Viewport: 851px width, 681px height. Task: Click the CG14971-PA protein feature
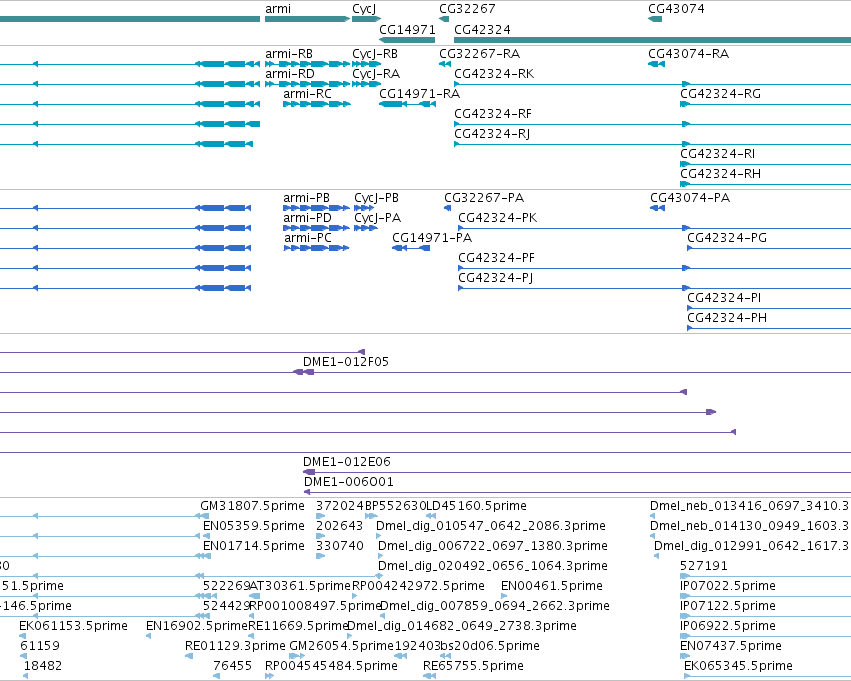411,248
